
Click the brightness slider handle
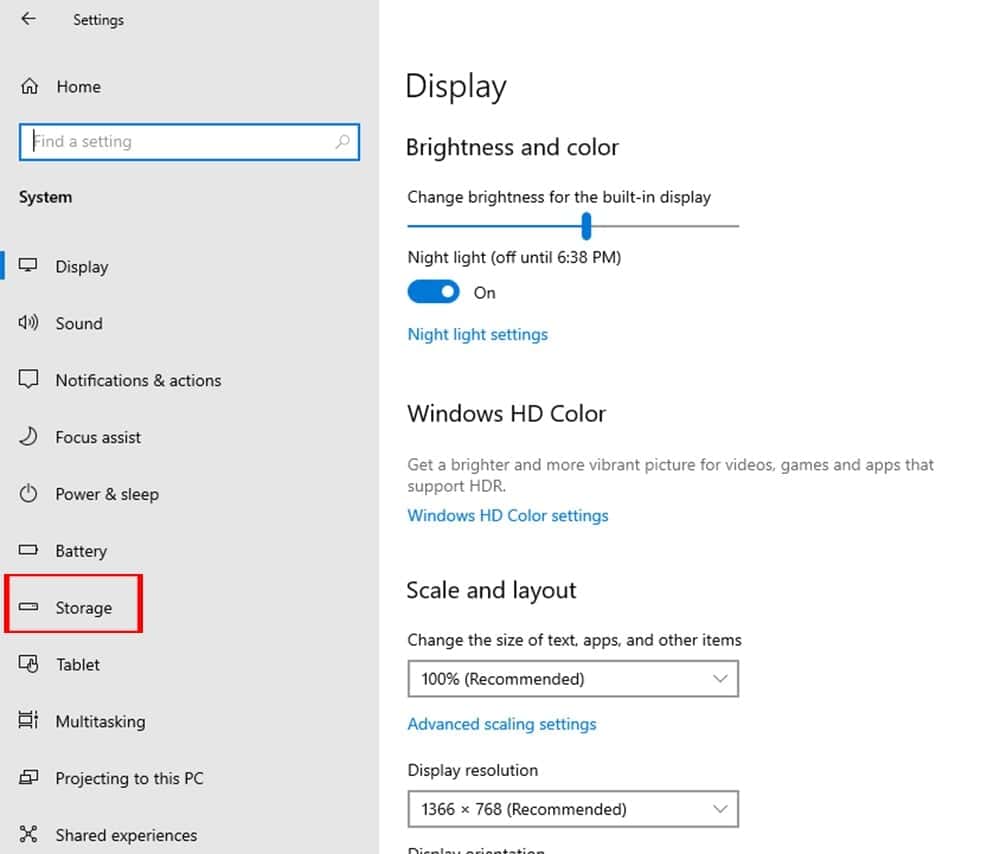tap(586, 226)
